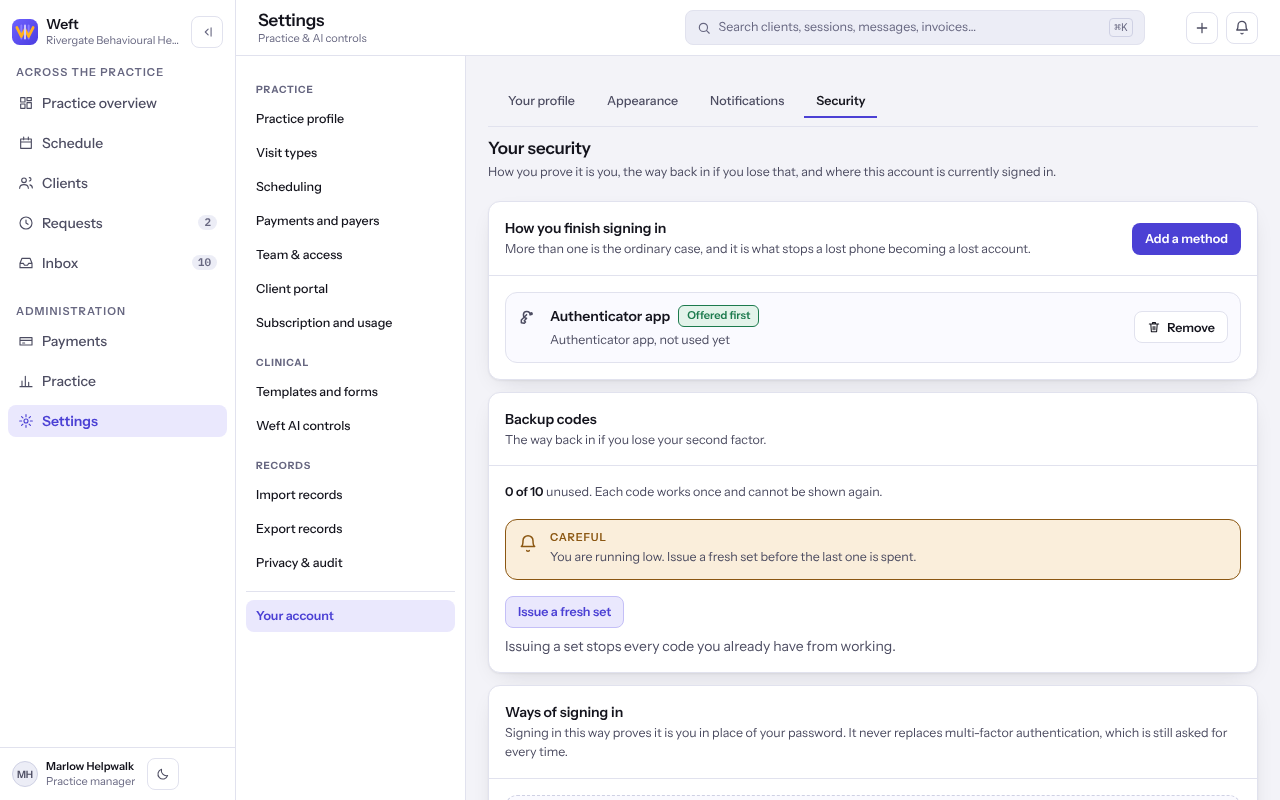Click the bell icon in the Careful alert
This screenshot has height=800, width=1280.
tap(528, 543)
